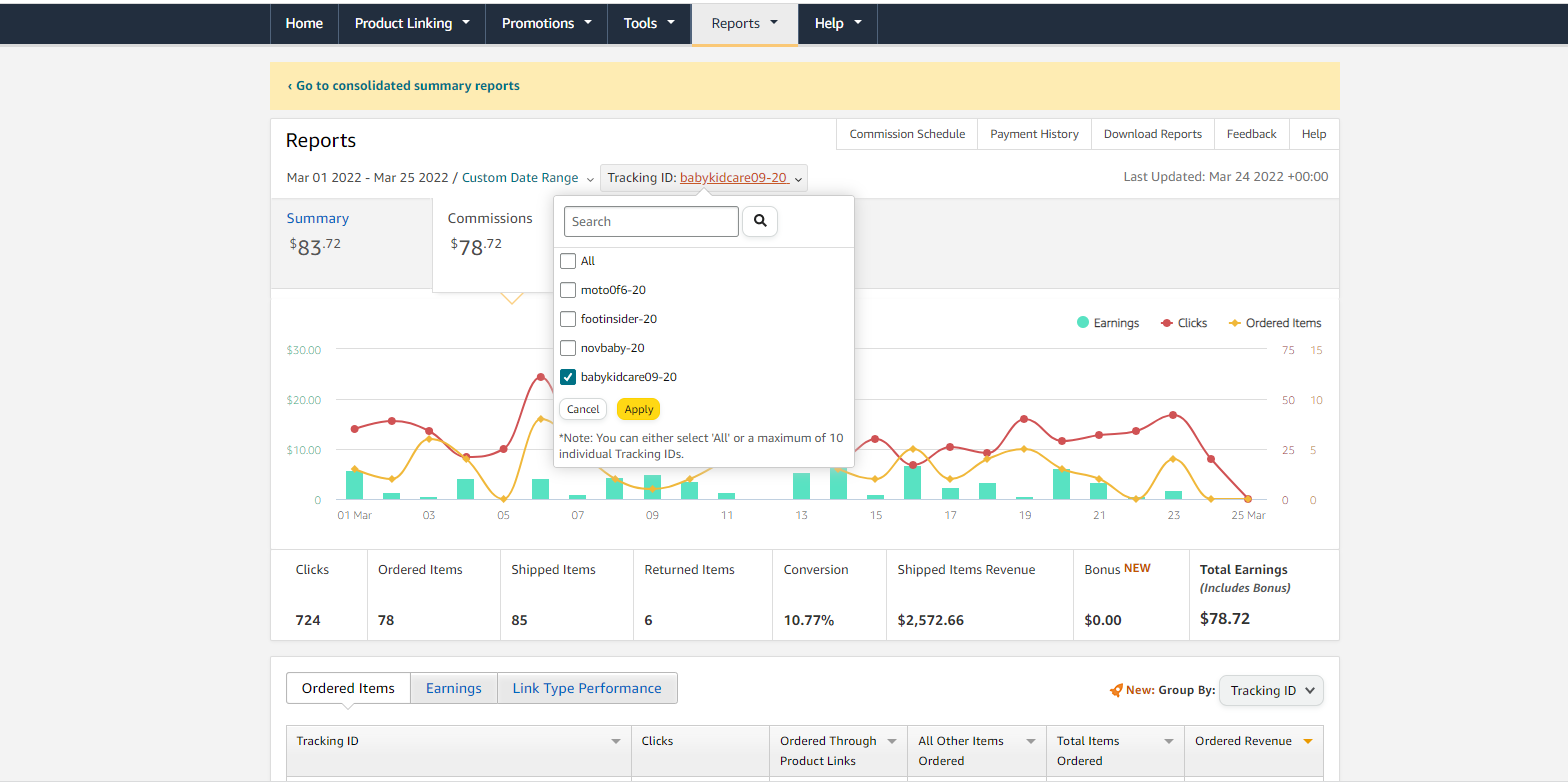The width and height of the screenshot is (1568, 784).
Task: Collapse the Tracking ID dropdown
Action: 704,178
